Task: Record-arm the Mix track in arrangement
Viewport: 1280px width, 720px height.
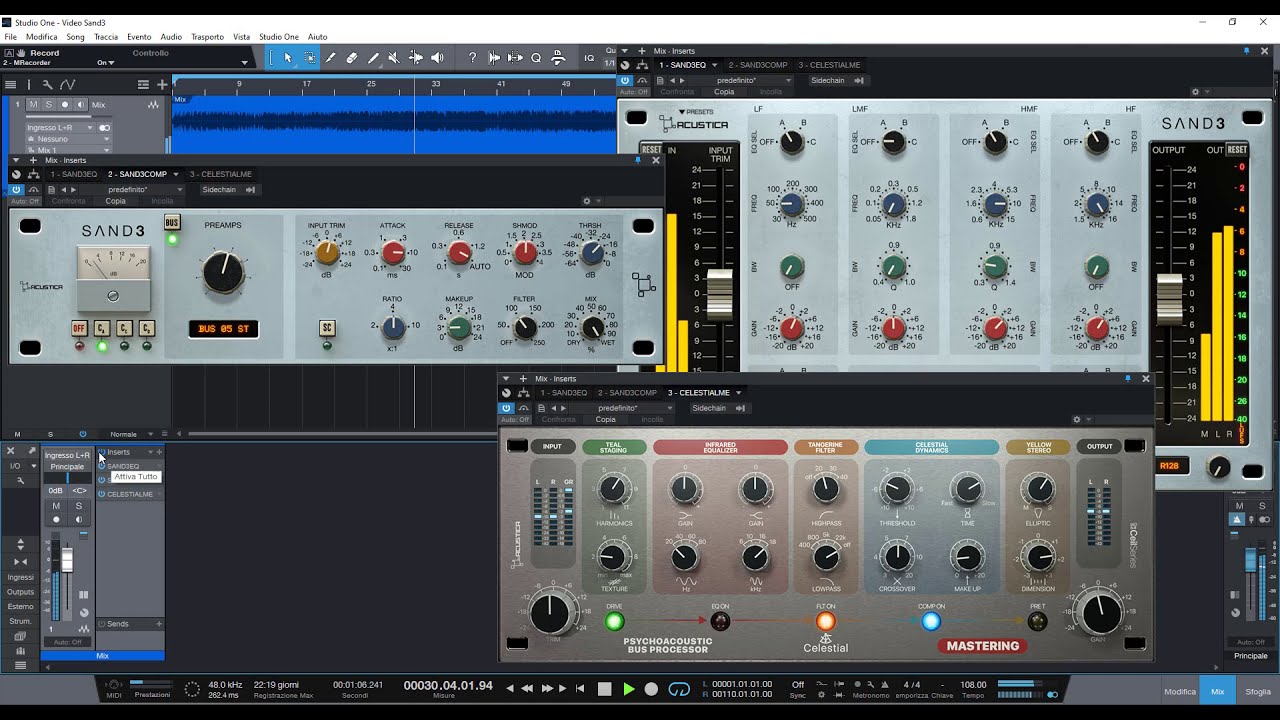Action: [x=65, y=104]
